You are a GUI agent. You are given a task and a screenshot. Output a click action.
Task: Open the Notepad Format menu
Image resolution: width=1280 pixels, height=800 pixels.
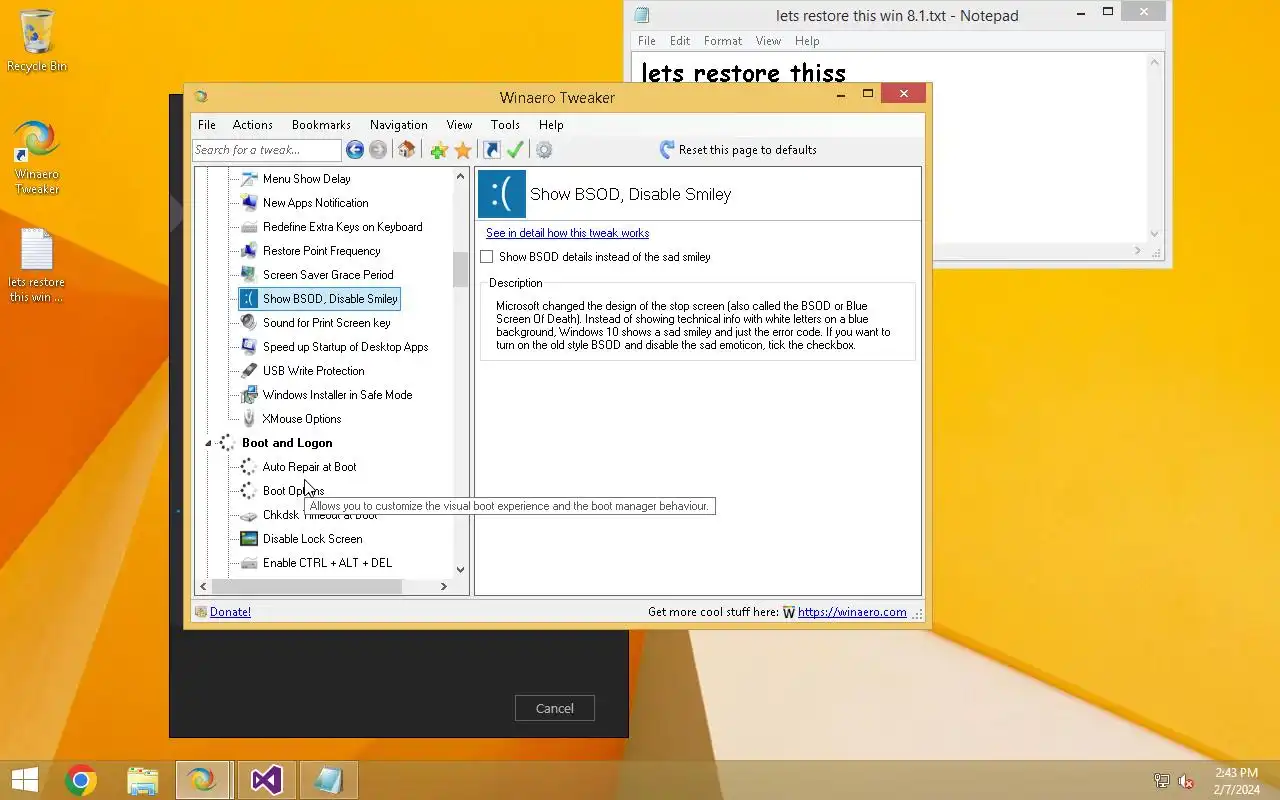pos(723,41)
